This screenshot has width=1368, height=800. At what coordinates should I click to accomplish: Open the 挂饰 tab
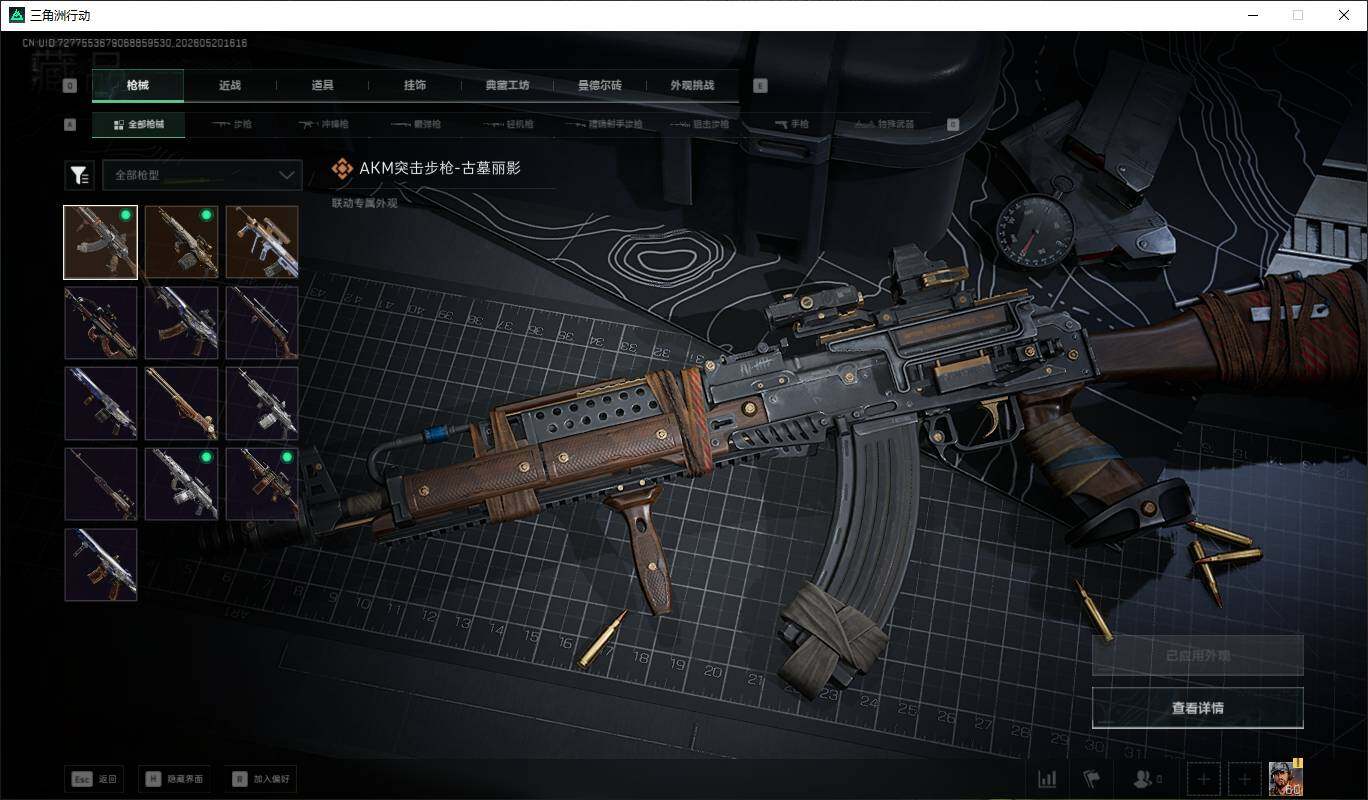pos(415,85)
